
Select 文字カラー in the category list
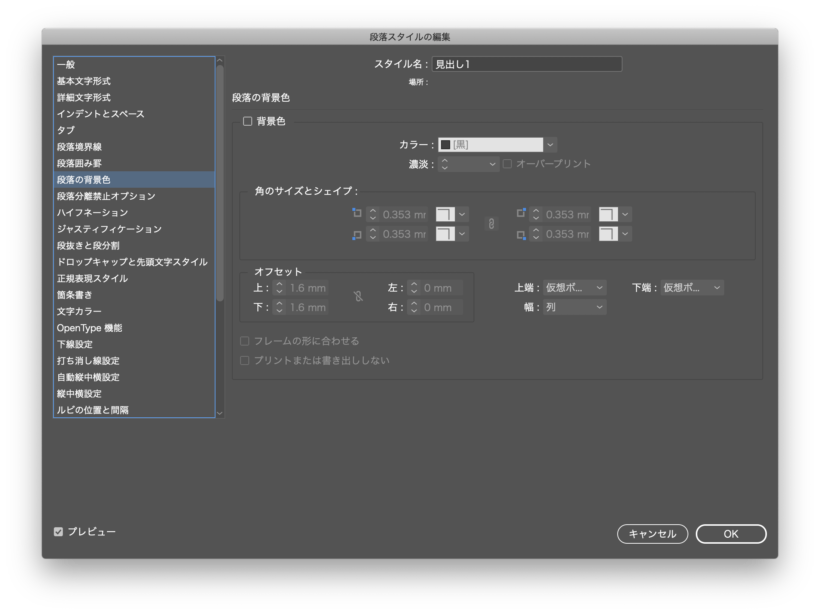pyautogui.click(x=79, y=311)
